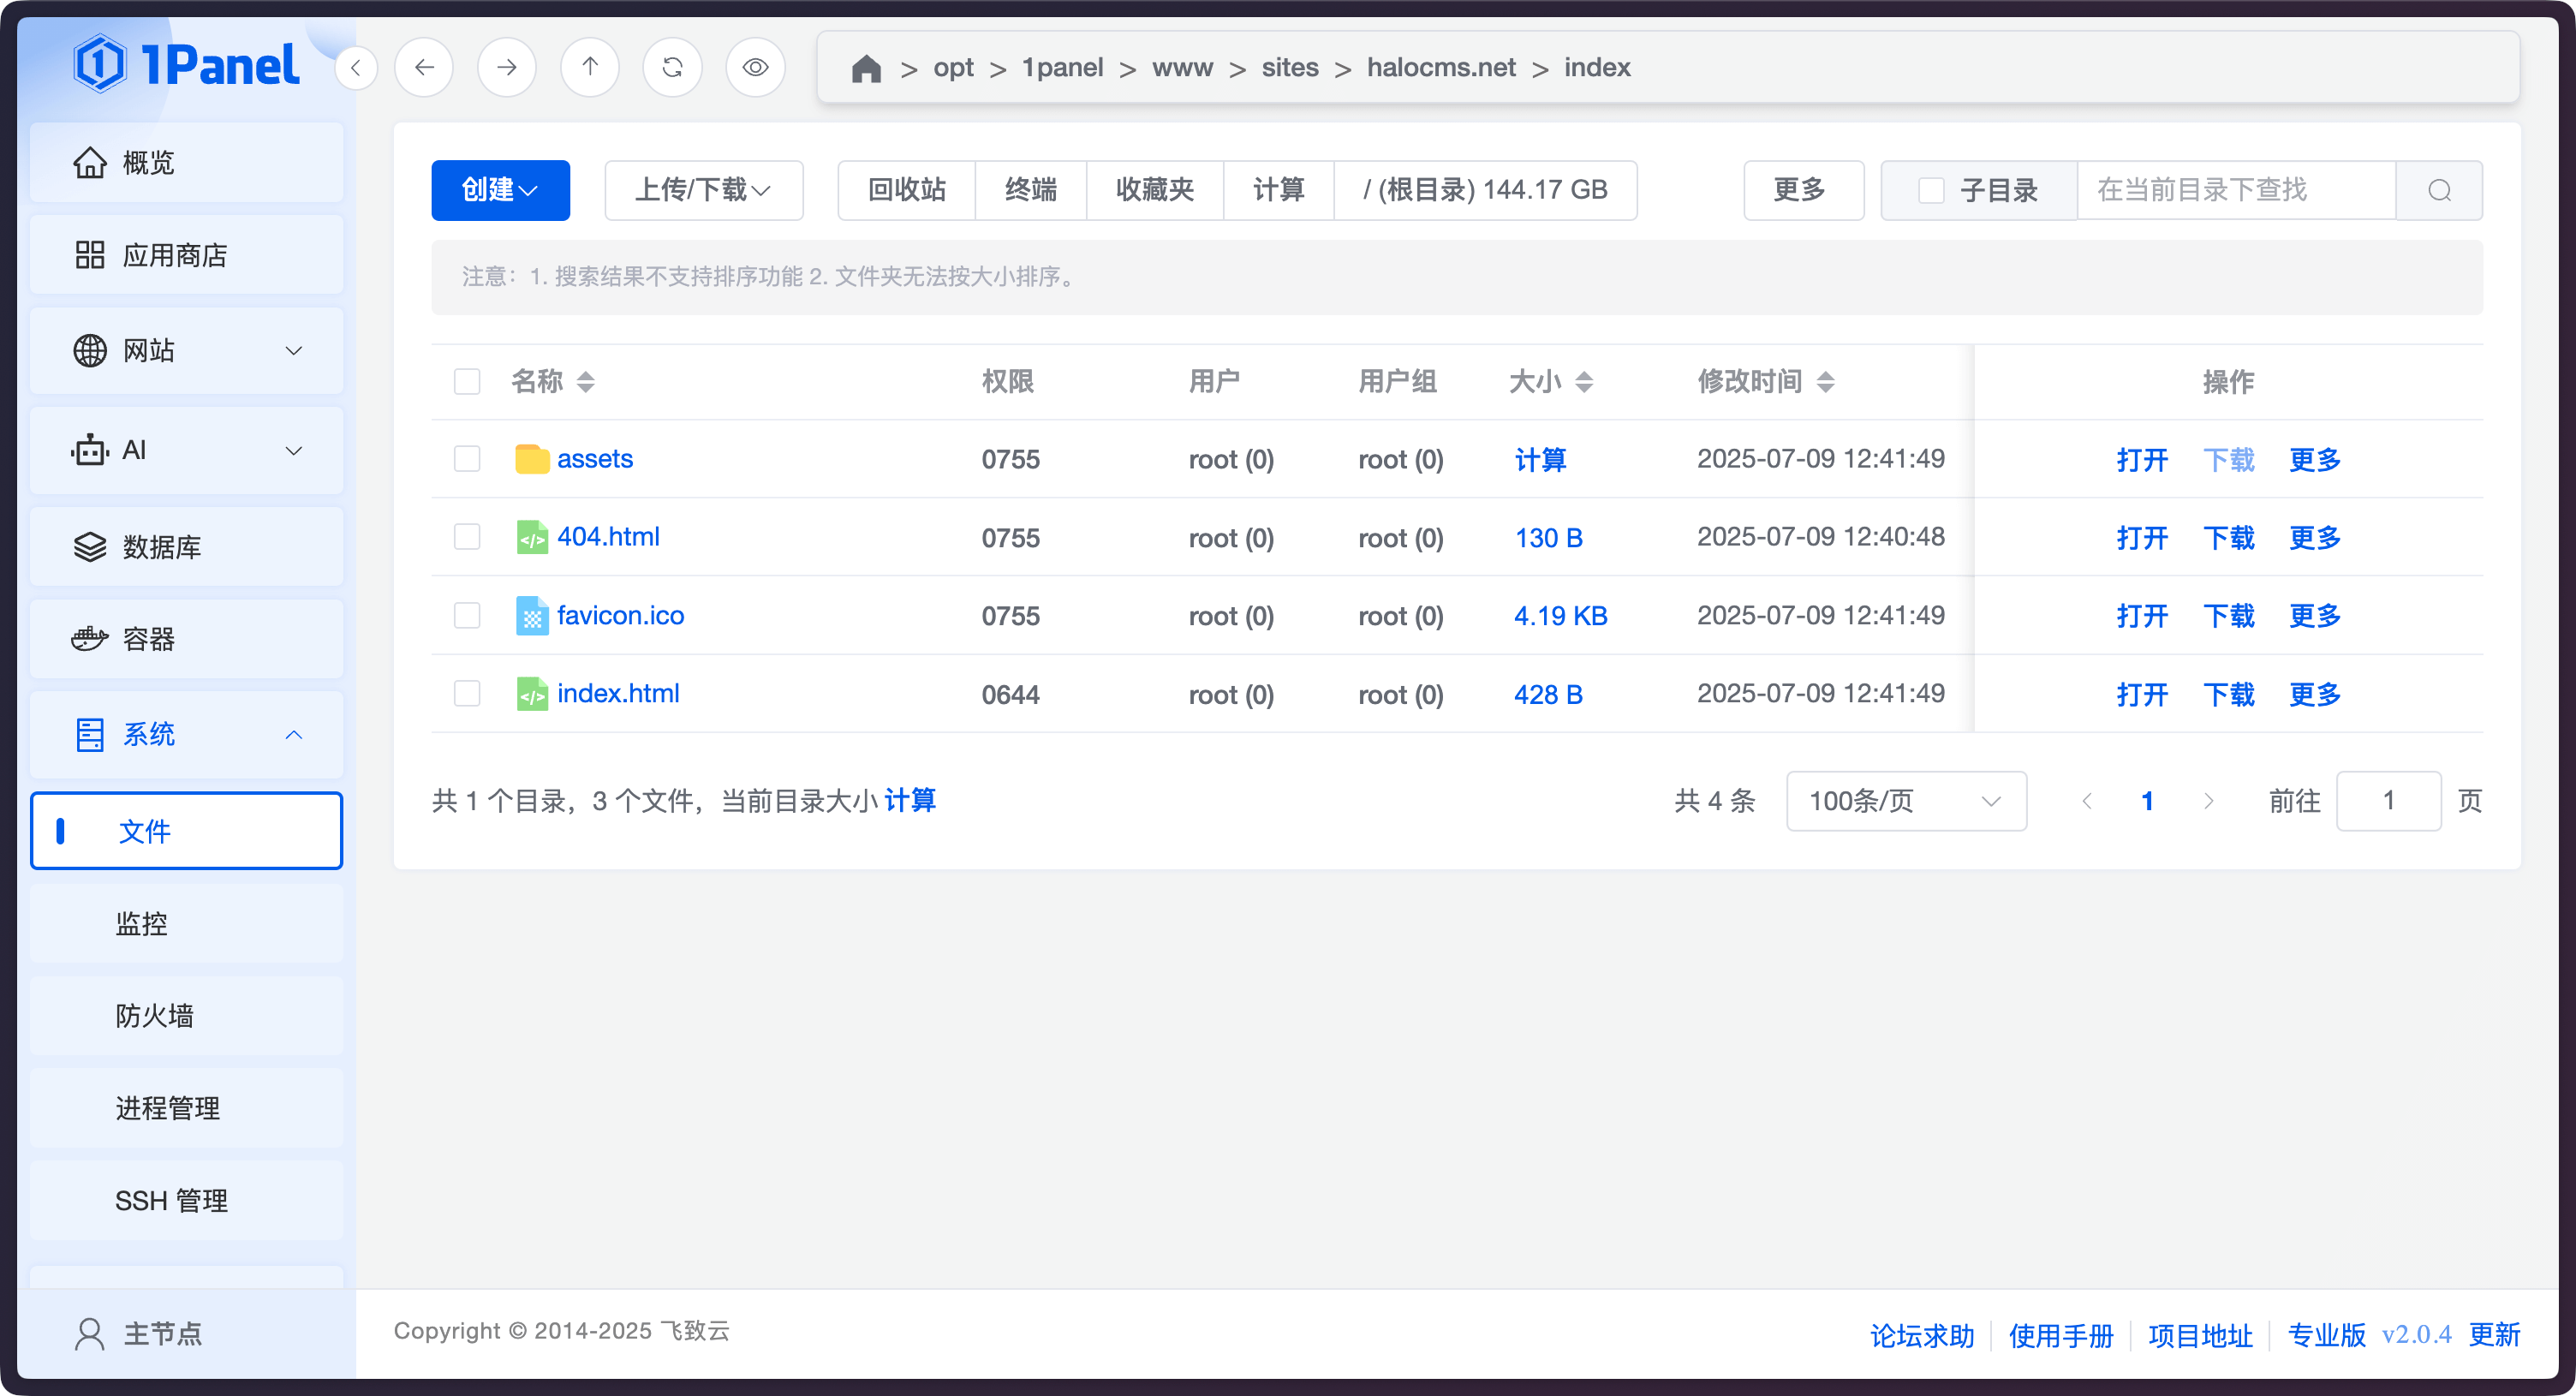Viewport: 2576px width, 1396px height.
Task: Click the forward arrow navigation button
Action: (507, 67)
